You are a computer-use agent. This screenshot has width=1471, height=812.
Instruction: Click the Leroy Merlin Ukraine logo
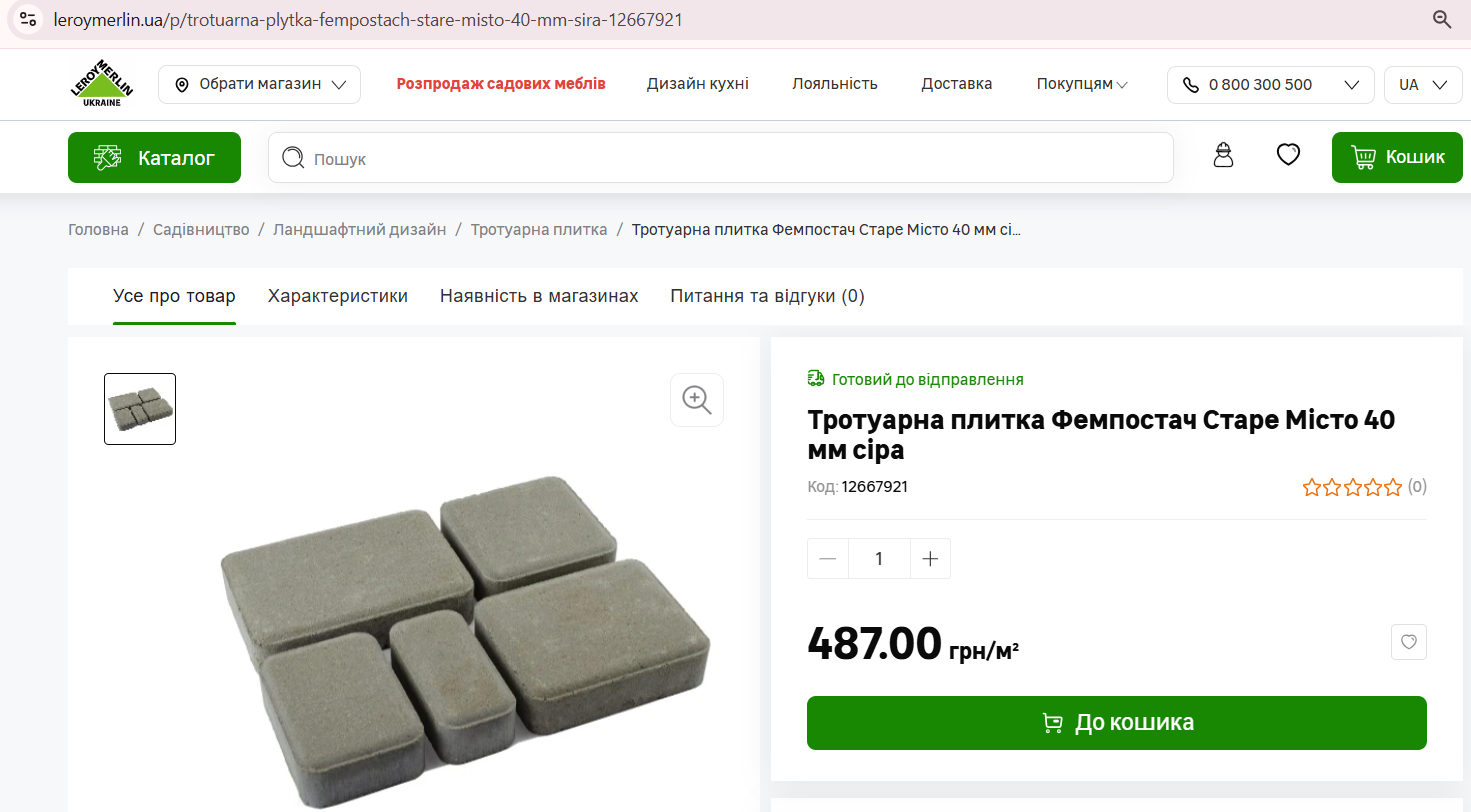(101, 84)
